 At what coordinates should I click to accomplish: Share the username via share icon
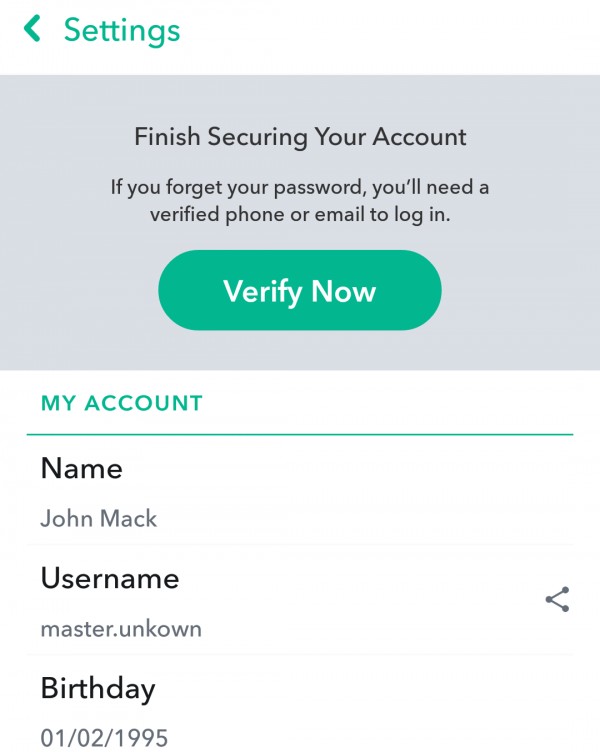click(557, 599)
